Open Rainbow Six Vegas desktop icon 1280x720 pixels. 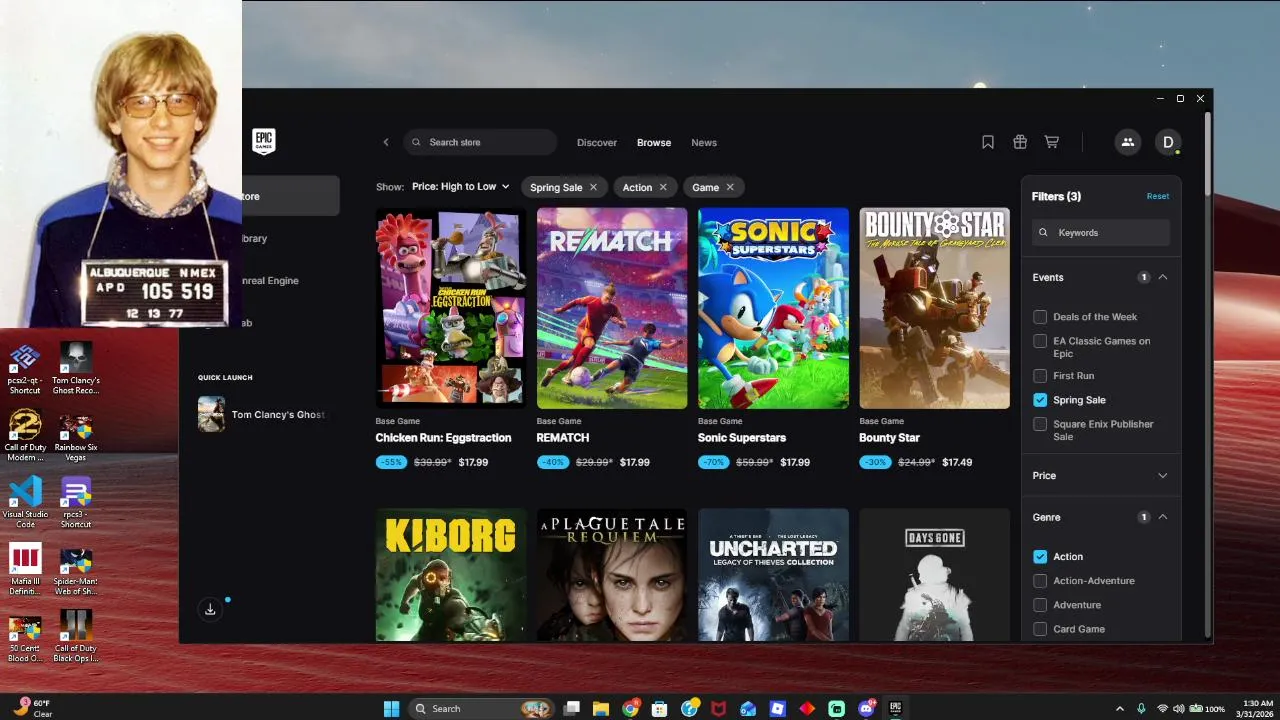tap(76, 436)
